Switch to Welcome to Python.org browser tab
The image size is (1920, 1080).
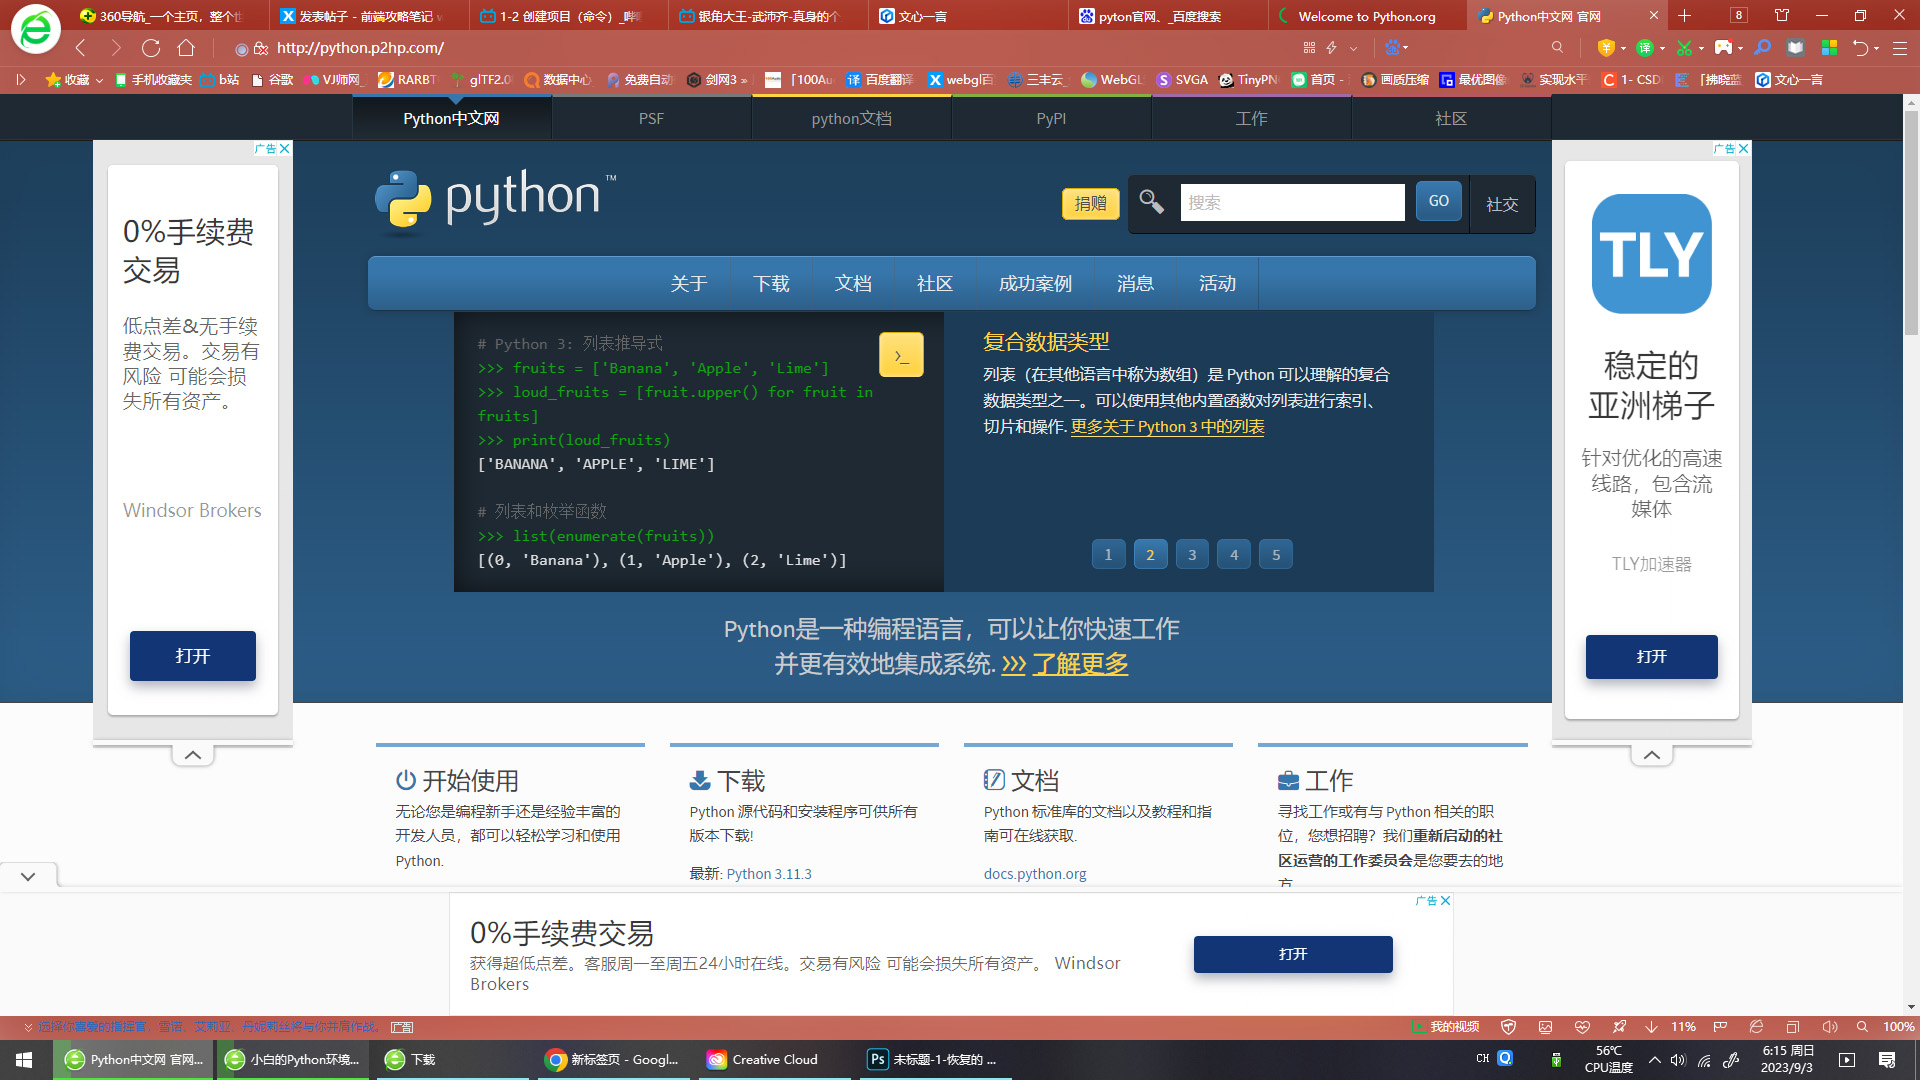click(x=1367, y=16)
